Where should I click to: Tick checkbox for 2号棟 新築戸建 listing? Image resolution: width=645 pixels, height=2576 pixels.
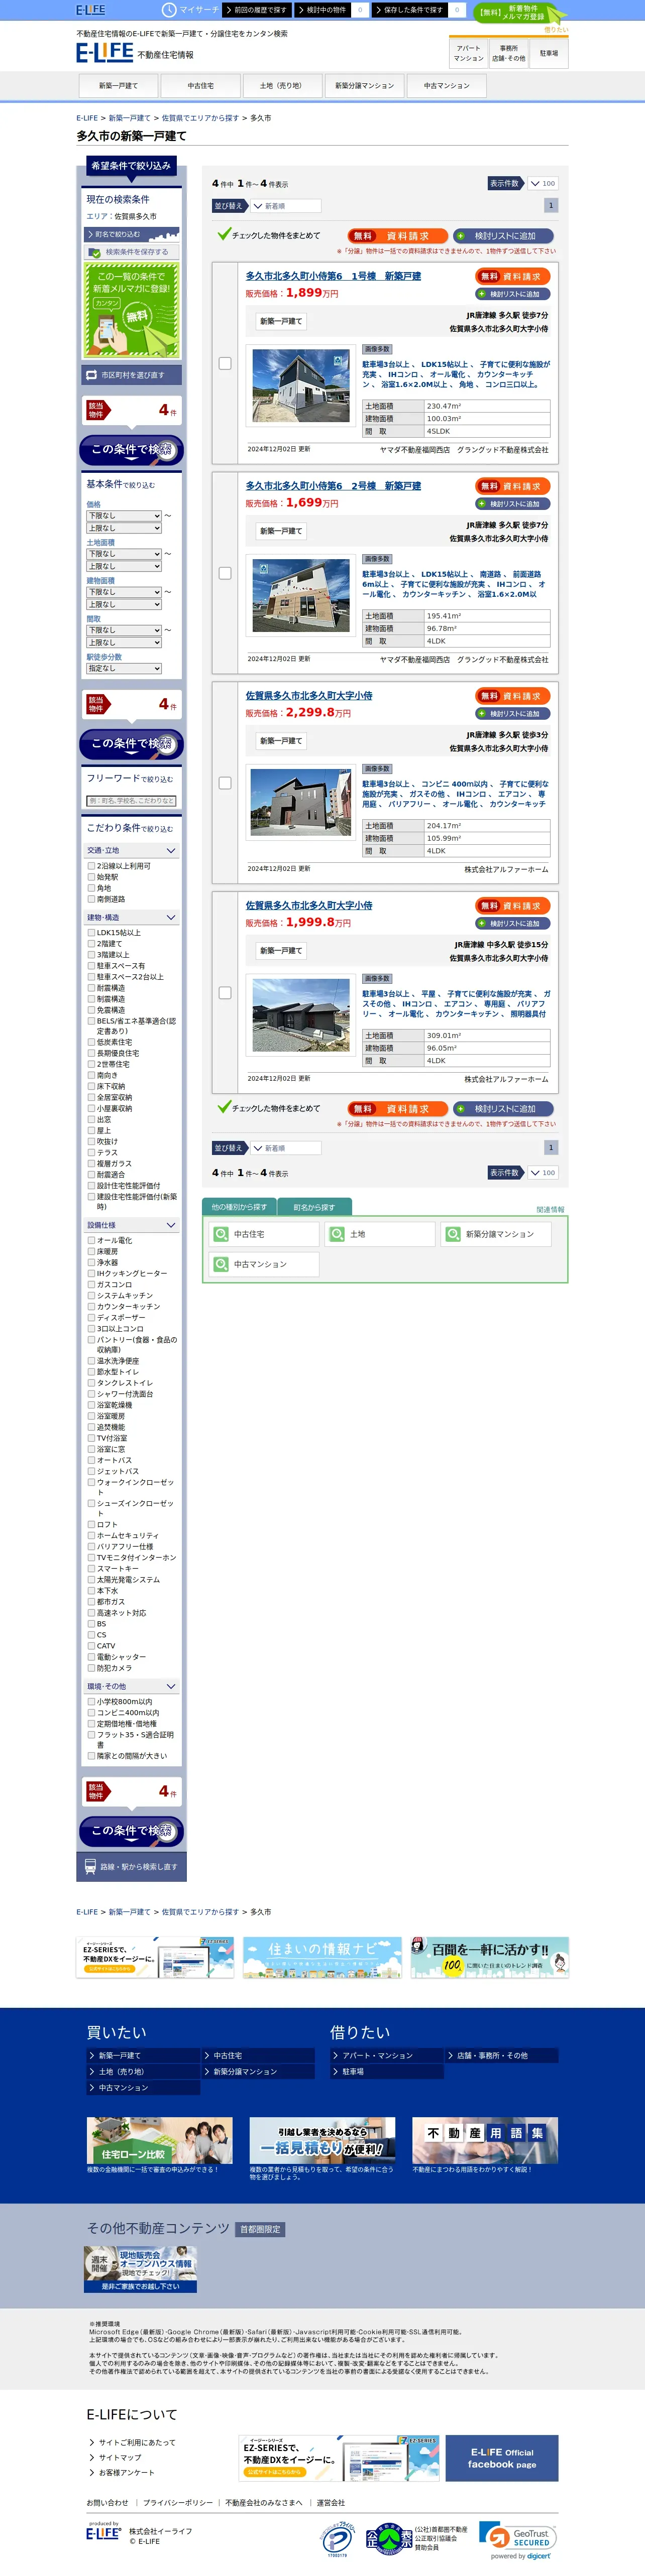225,573
